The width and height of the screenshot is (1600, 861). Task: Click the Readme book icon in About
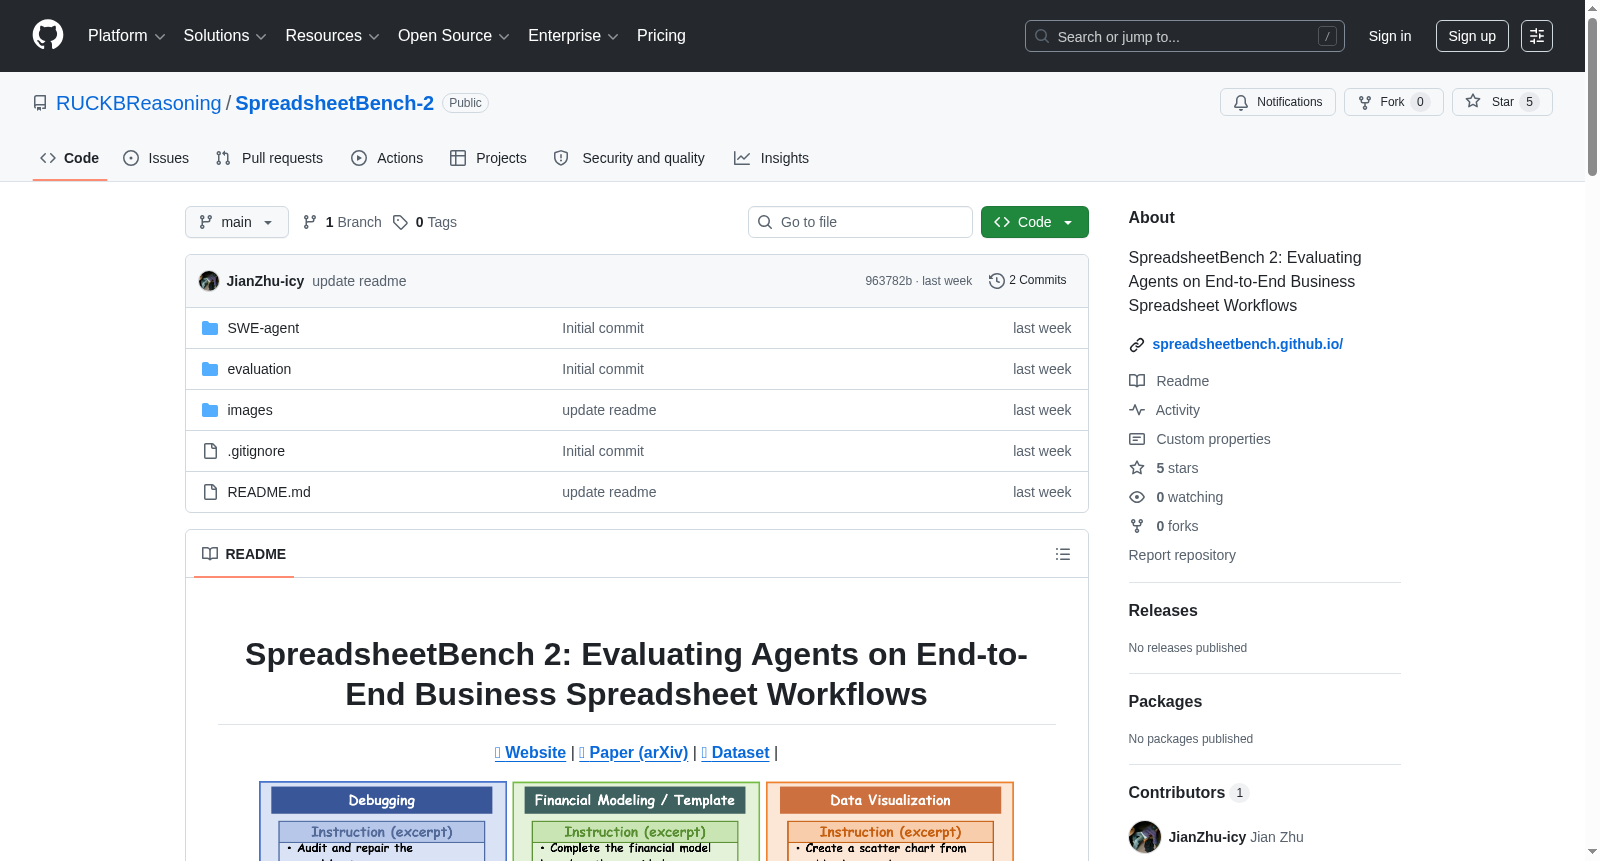1137,381
